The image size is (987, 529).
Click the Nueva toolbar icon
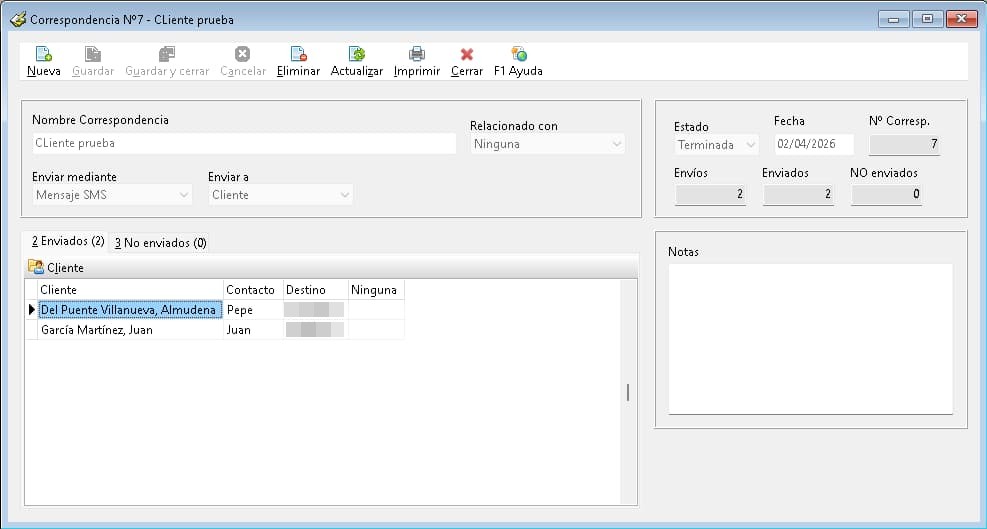click(x=43, y=55)
